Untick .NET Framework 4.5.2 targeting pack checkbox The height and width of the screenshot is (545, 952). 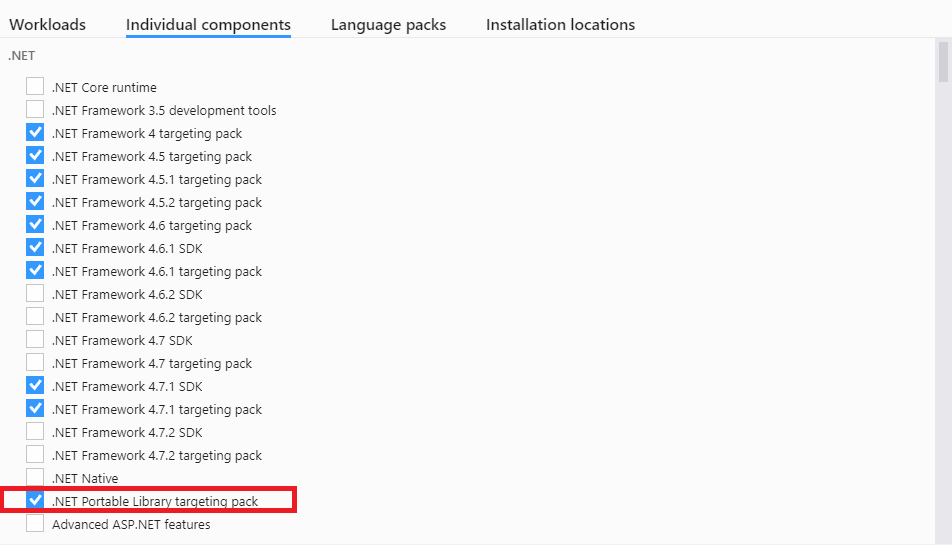(x=35, y=202)
